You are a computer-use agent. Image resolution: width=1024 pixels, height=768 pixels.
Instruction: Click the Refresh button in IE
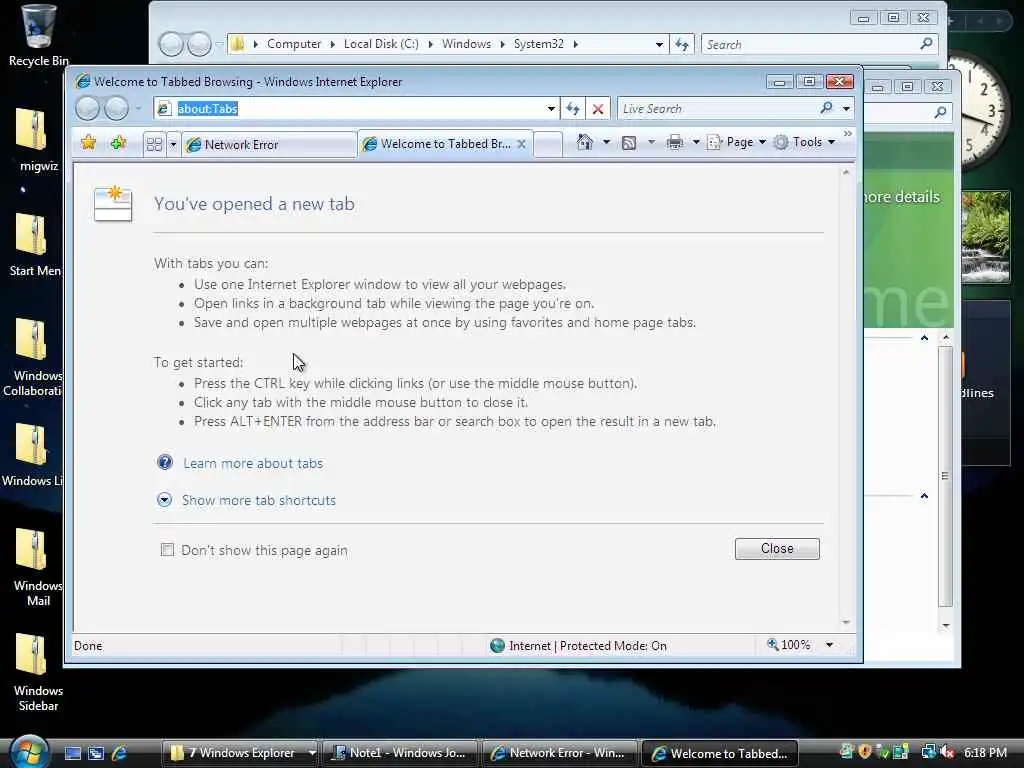click(x=573, y=108)
